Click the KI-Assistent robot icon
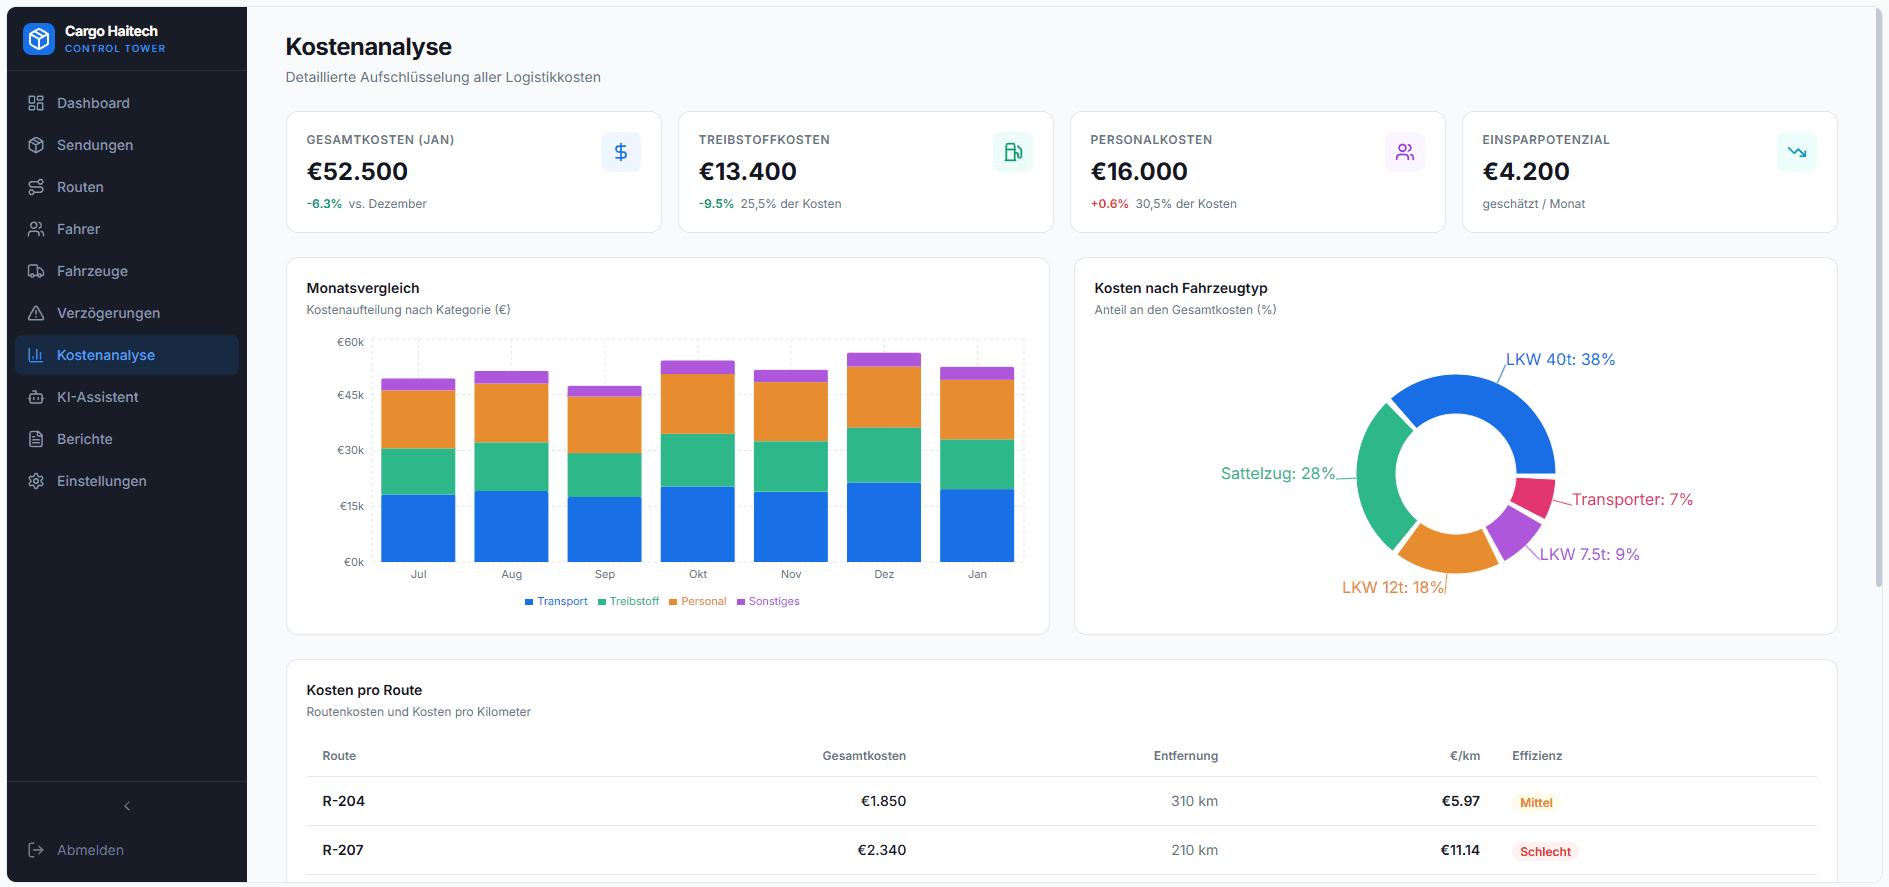Viewport: 1889px width, 887px height. [36, 397]
